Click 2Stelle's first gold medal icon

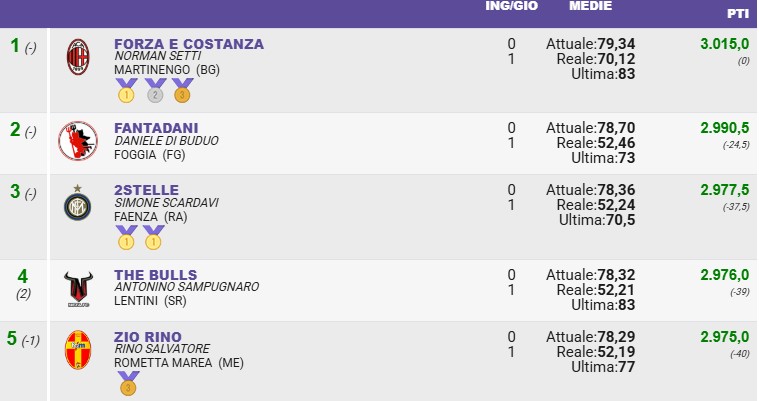(126, 237)
